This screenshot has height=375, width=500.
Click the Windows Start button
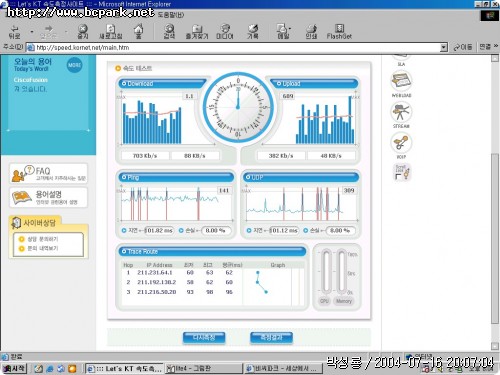(14, 368)
